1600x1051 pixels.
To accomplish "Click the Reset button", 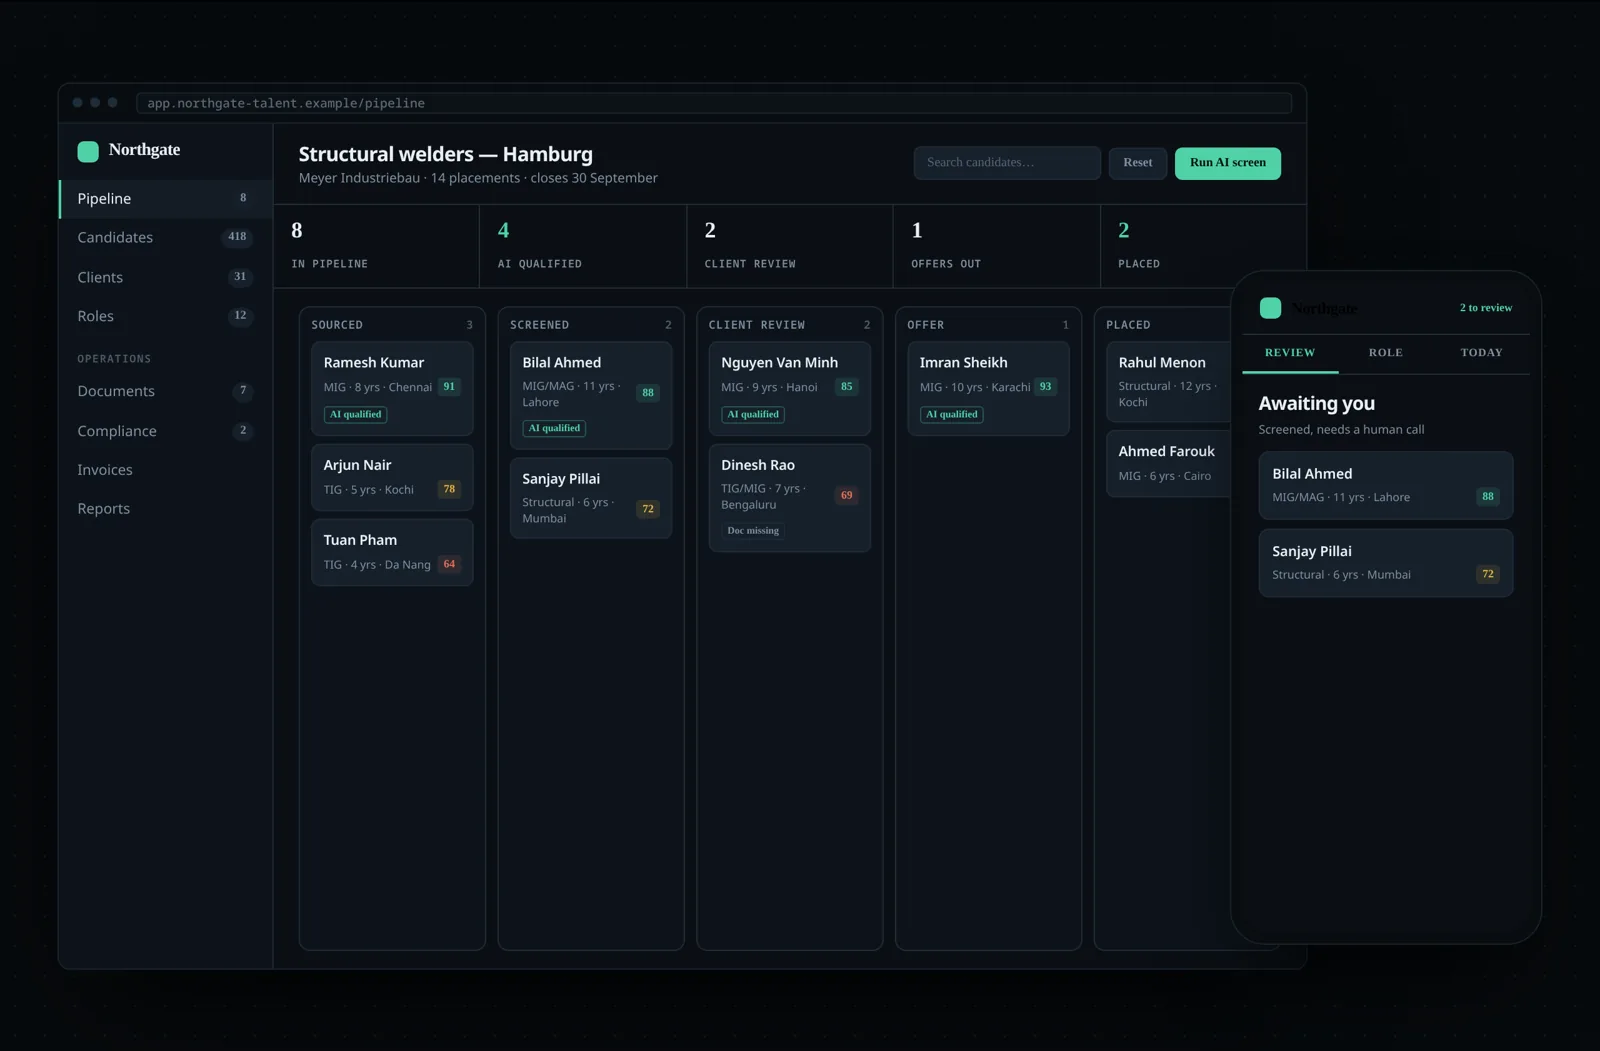I will click(x=1137, y=163).
